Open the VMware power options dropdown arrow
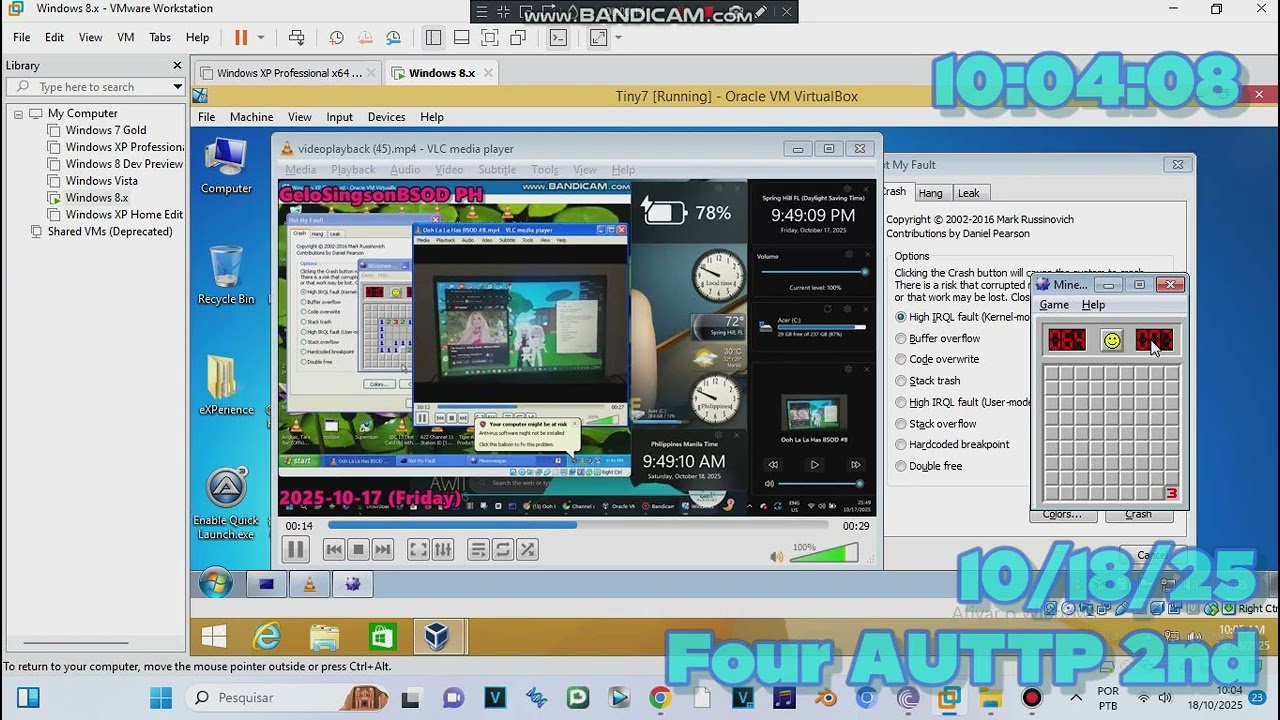 (x=261, y=38)
